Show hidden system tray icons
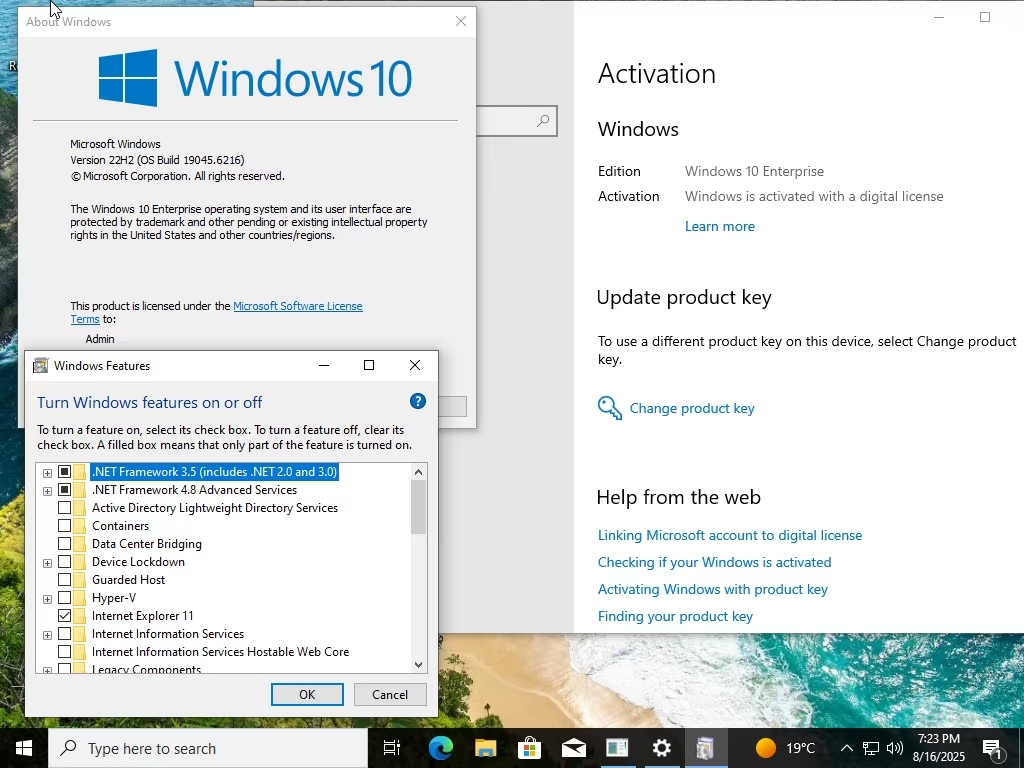Viewport: 1024px width, 768px height. point(846,748)
